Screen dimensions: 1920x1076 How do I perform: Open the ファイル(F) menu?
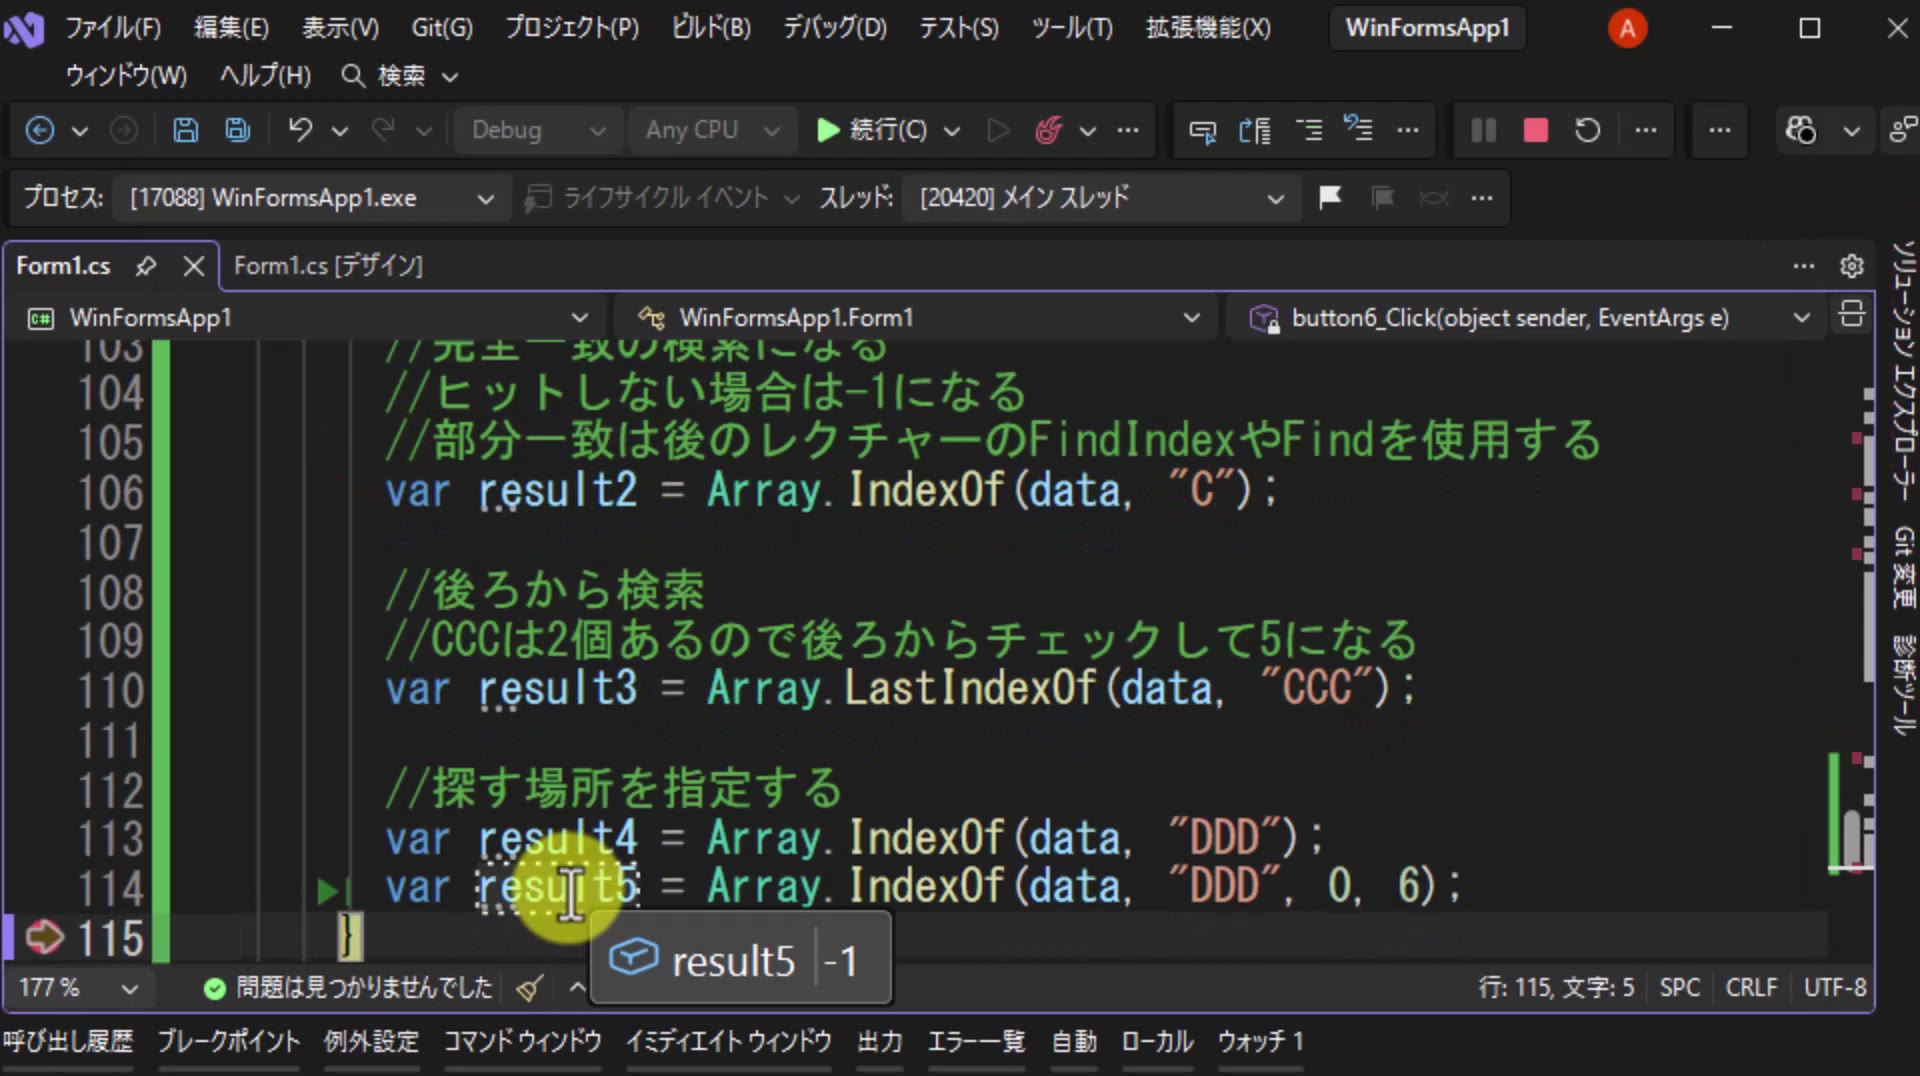(x=113, y=28)
